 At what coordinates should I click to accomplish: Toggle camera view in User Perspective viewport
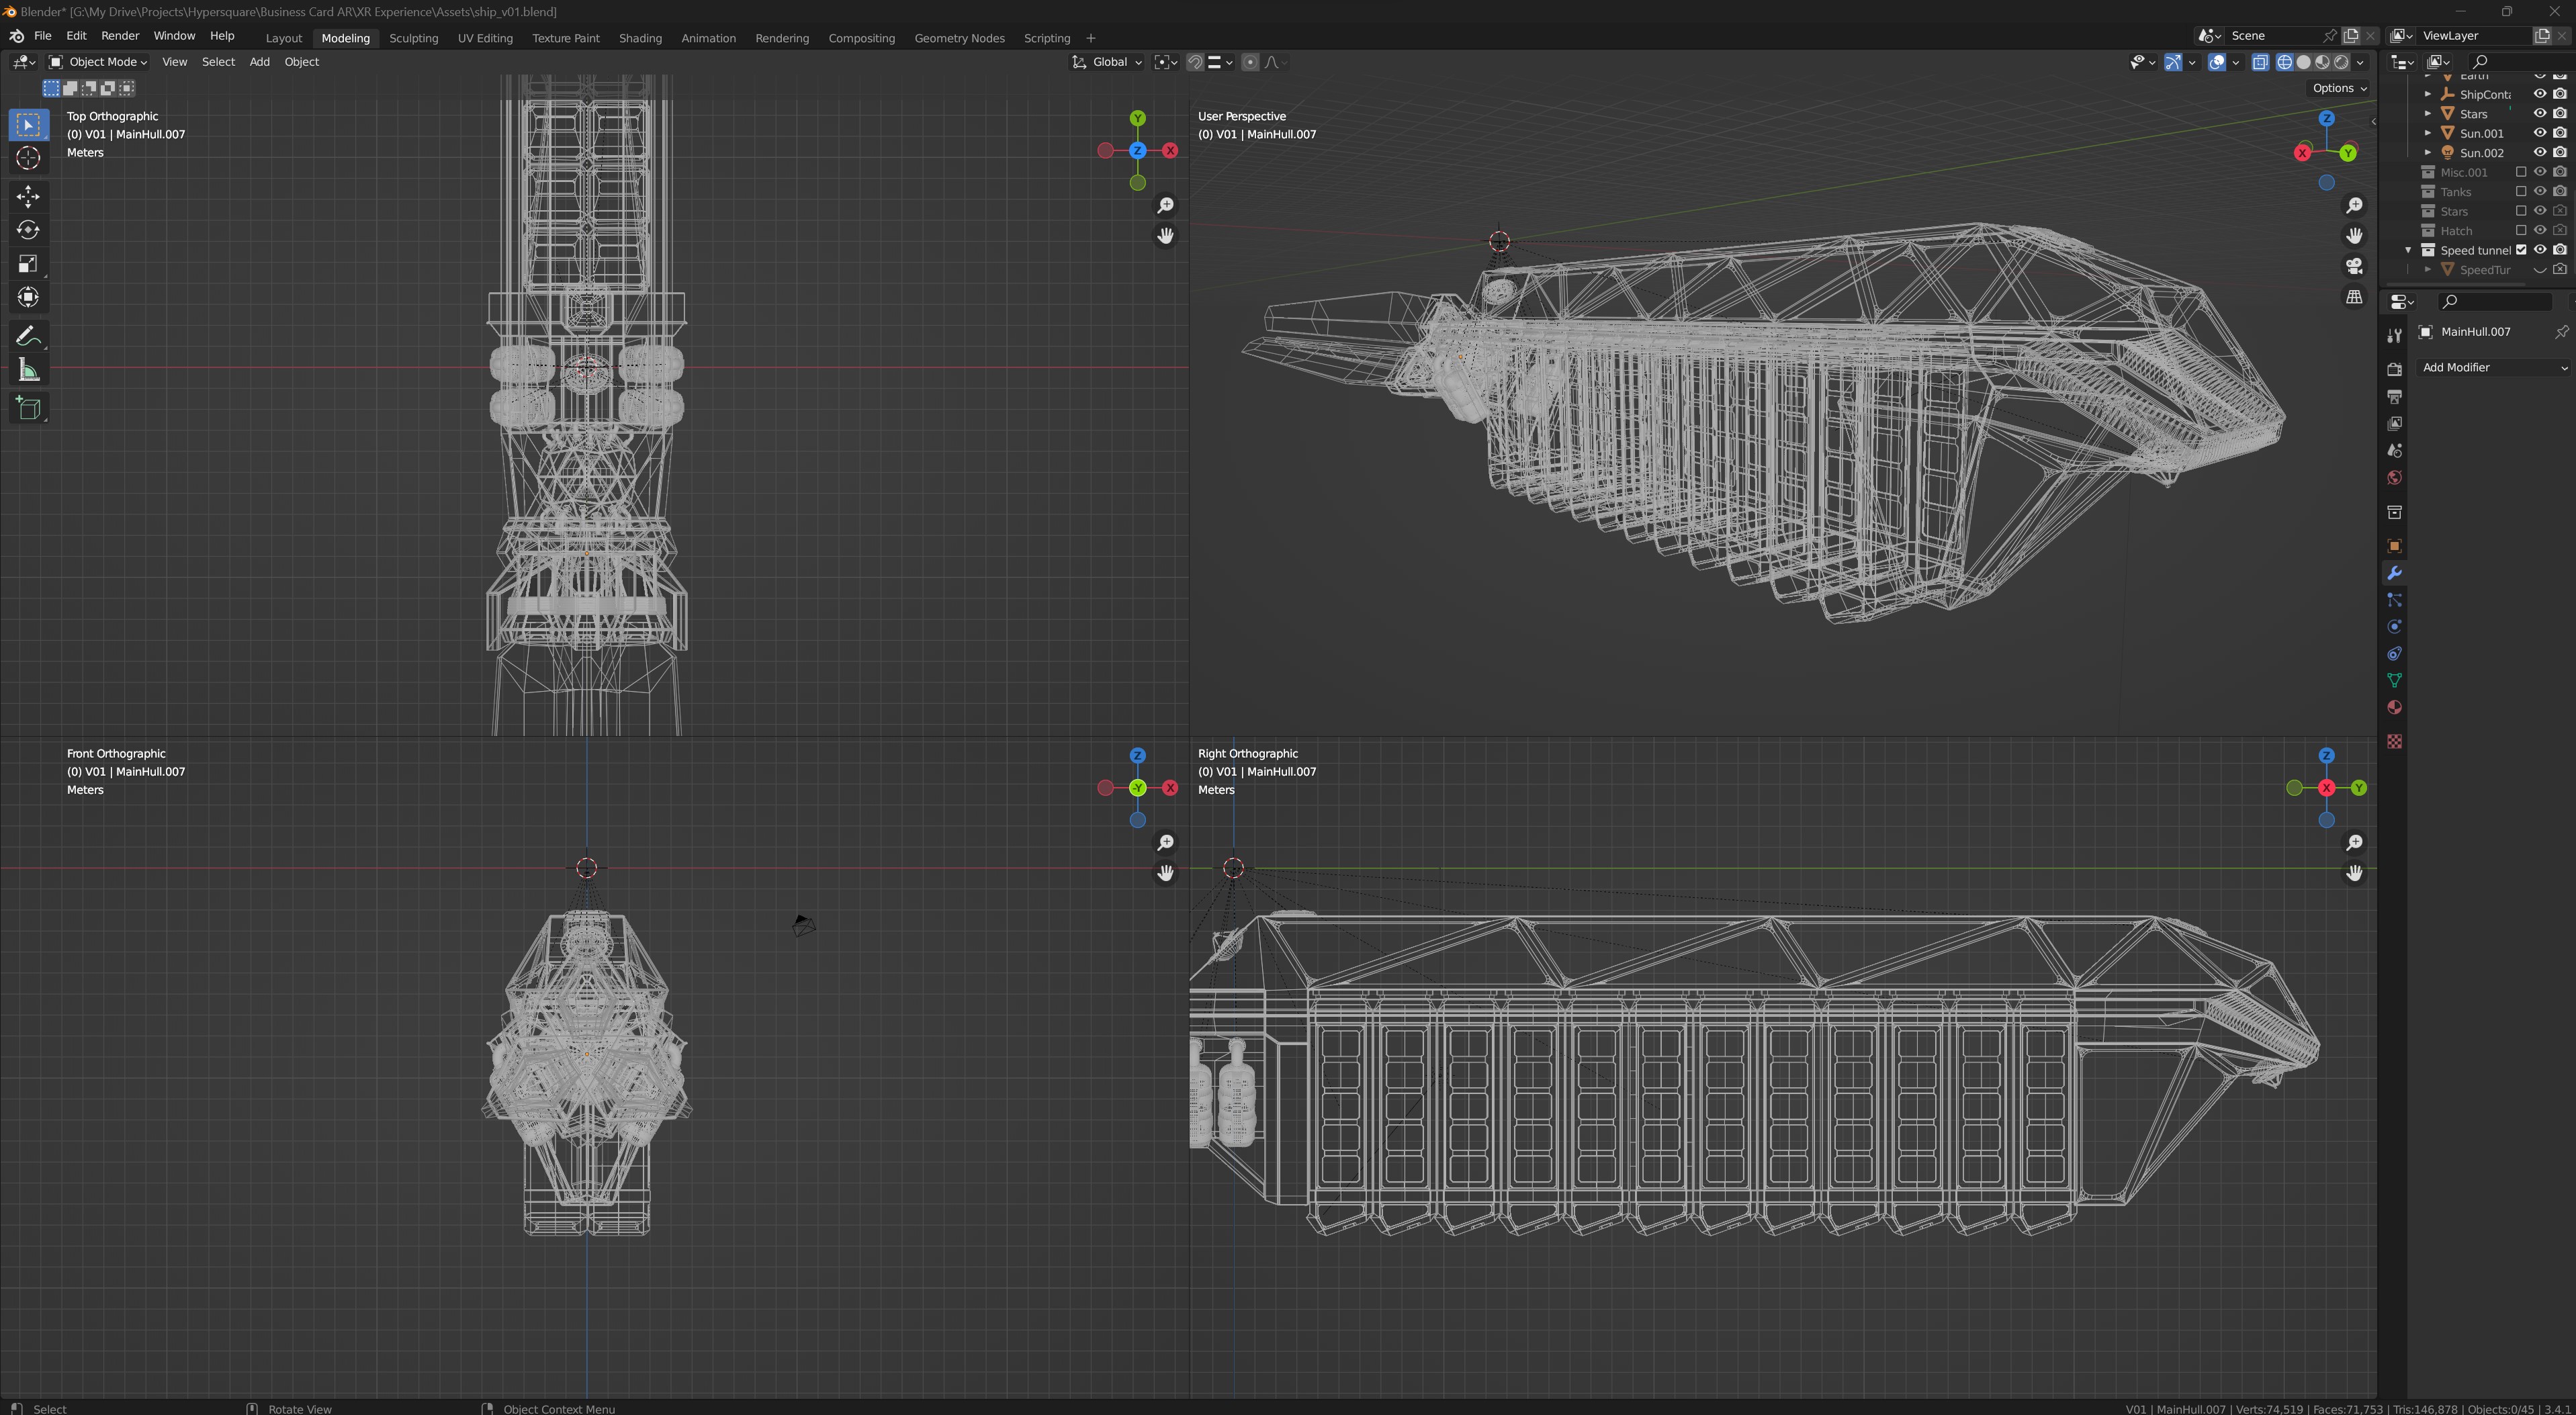[2354, 266]
